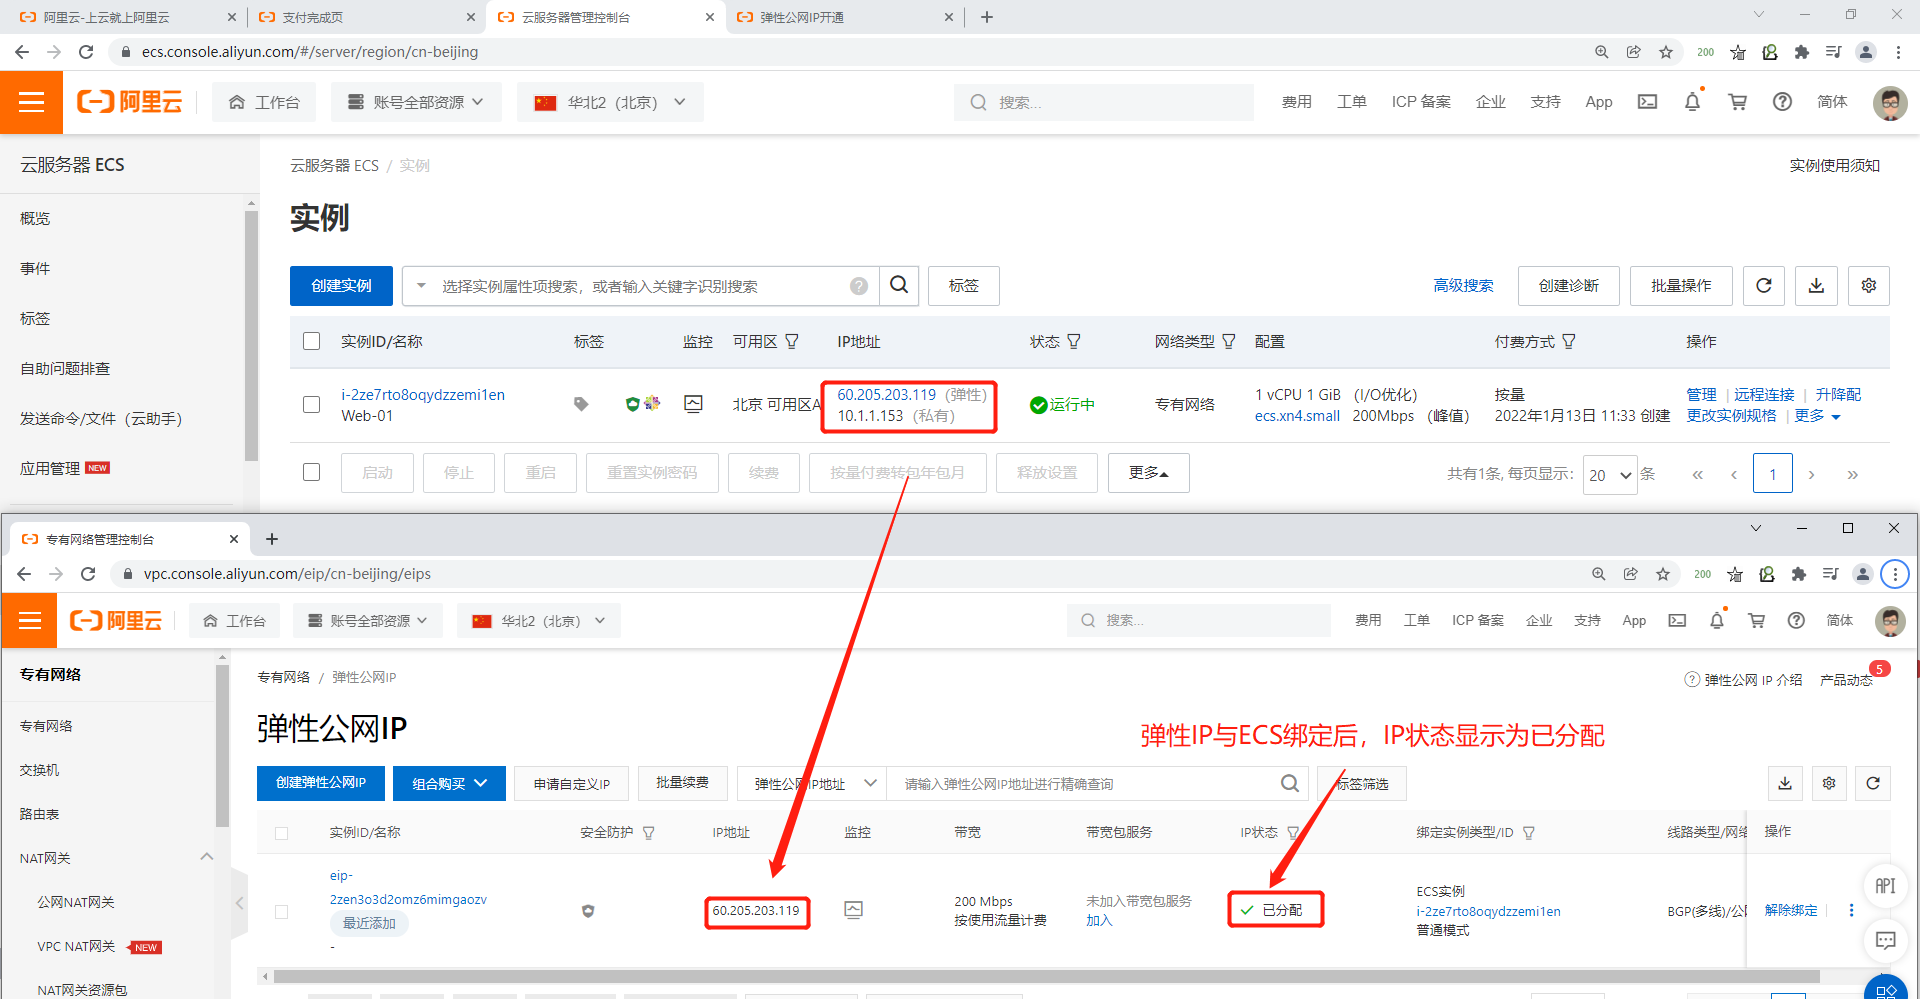Download the EIP list in VPC console
Image resolution: width=1920 pixels, height=999 pixels.
tap(1785, 784)
